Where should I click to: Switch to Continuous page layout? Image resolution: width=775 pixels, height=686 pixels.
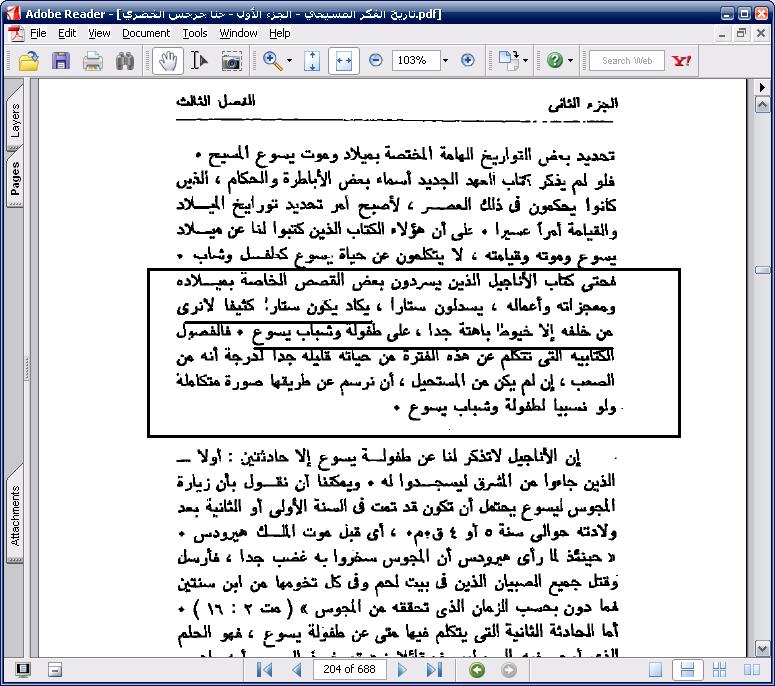[687, 670]
